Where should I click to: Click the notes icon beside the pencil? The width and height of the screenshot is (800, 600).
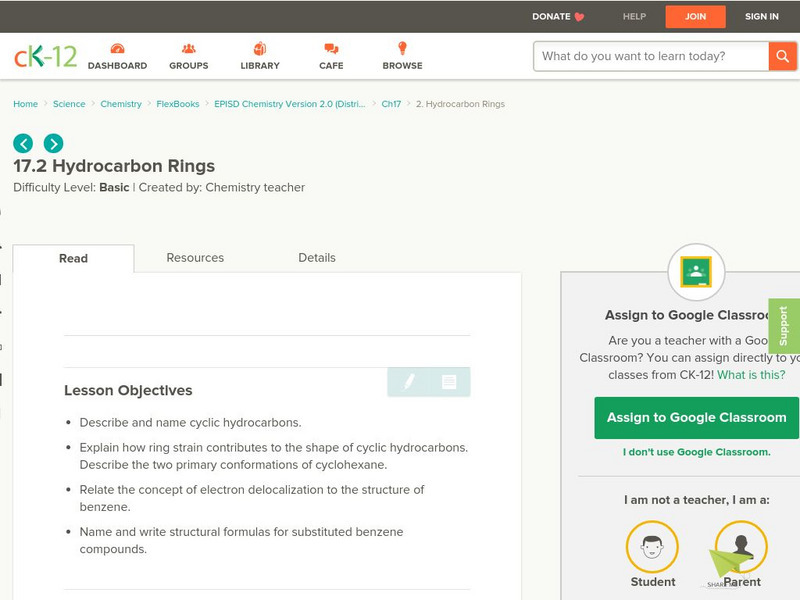[x=449, y=382]
